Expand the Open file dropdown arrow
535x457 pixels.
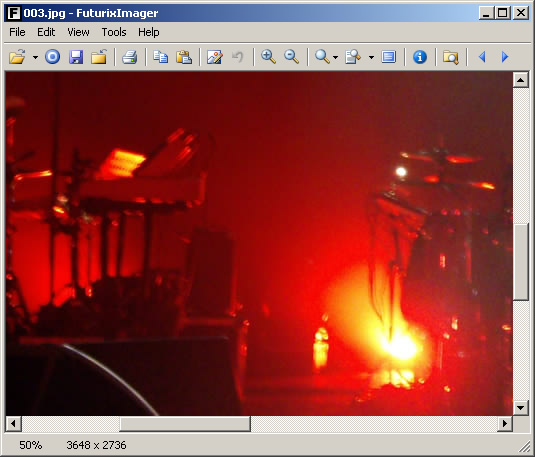point(35,57)
